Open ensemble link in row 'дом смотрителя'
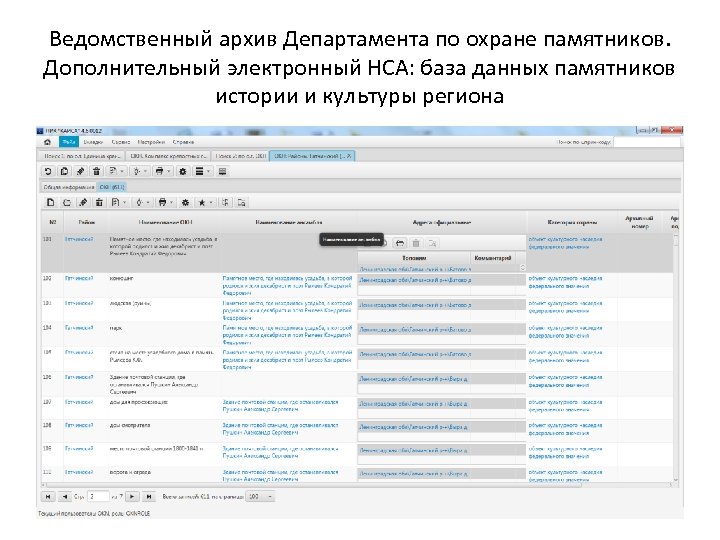Viewport: 720px width, 540px height. pyautogui.click(x=280, y=429)
